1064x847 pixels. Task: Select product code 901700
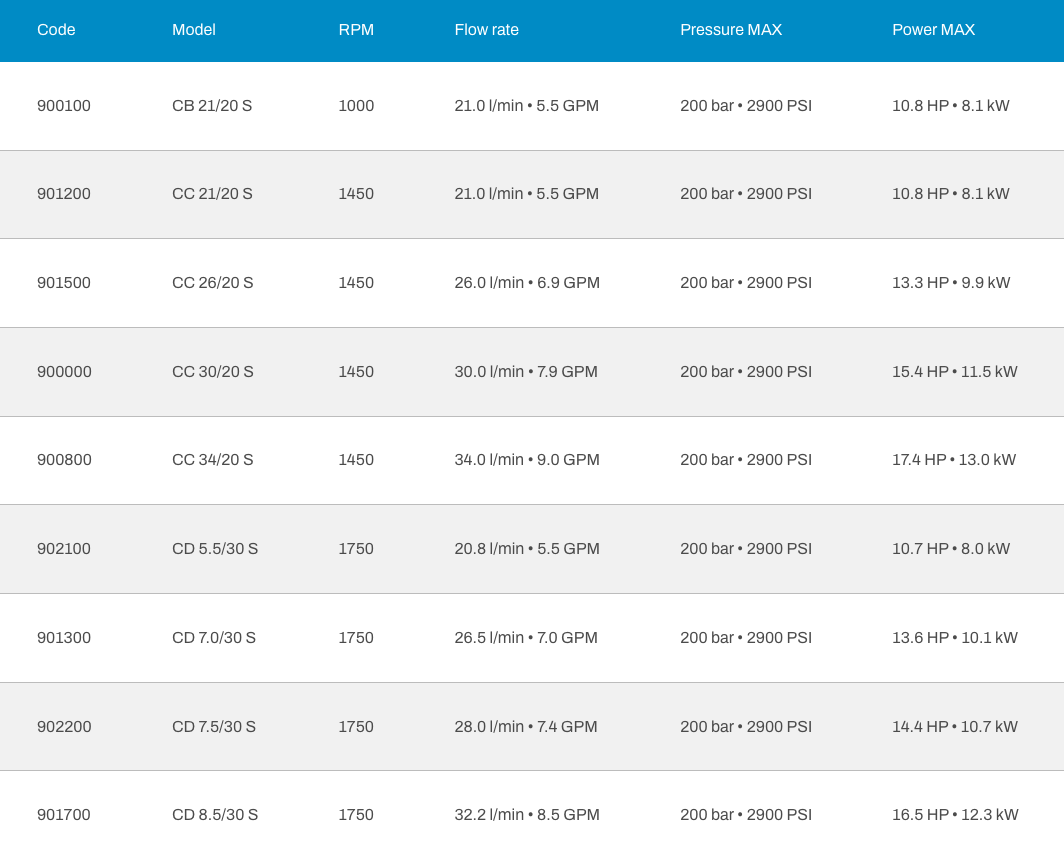point(64,815)
